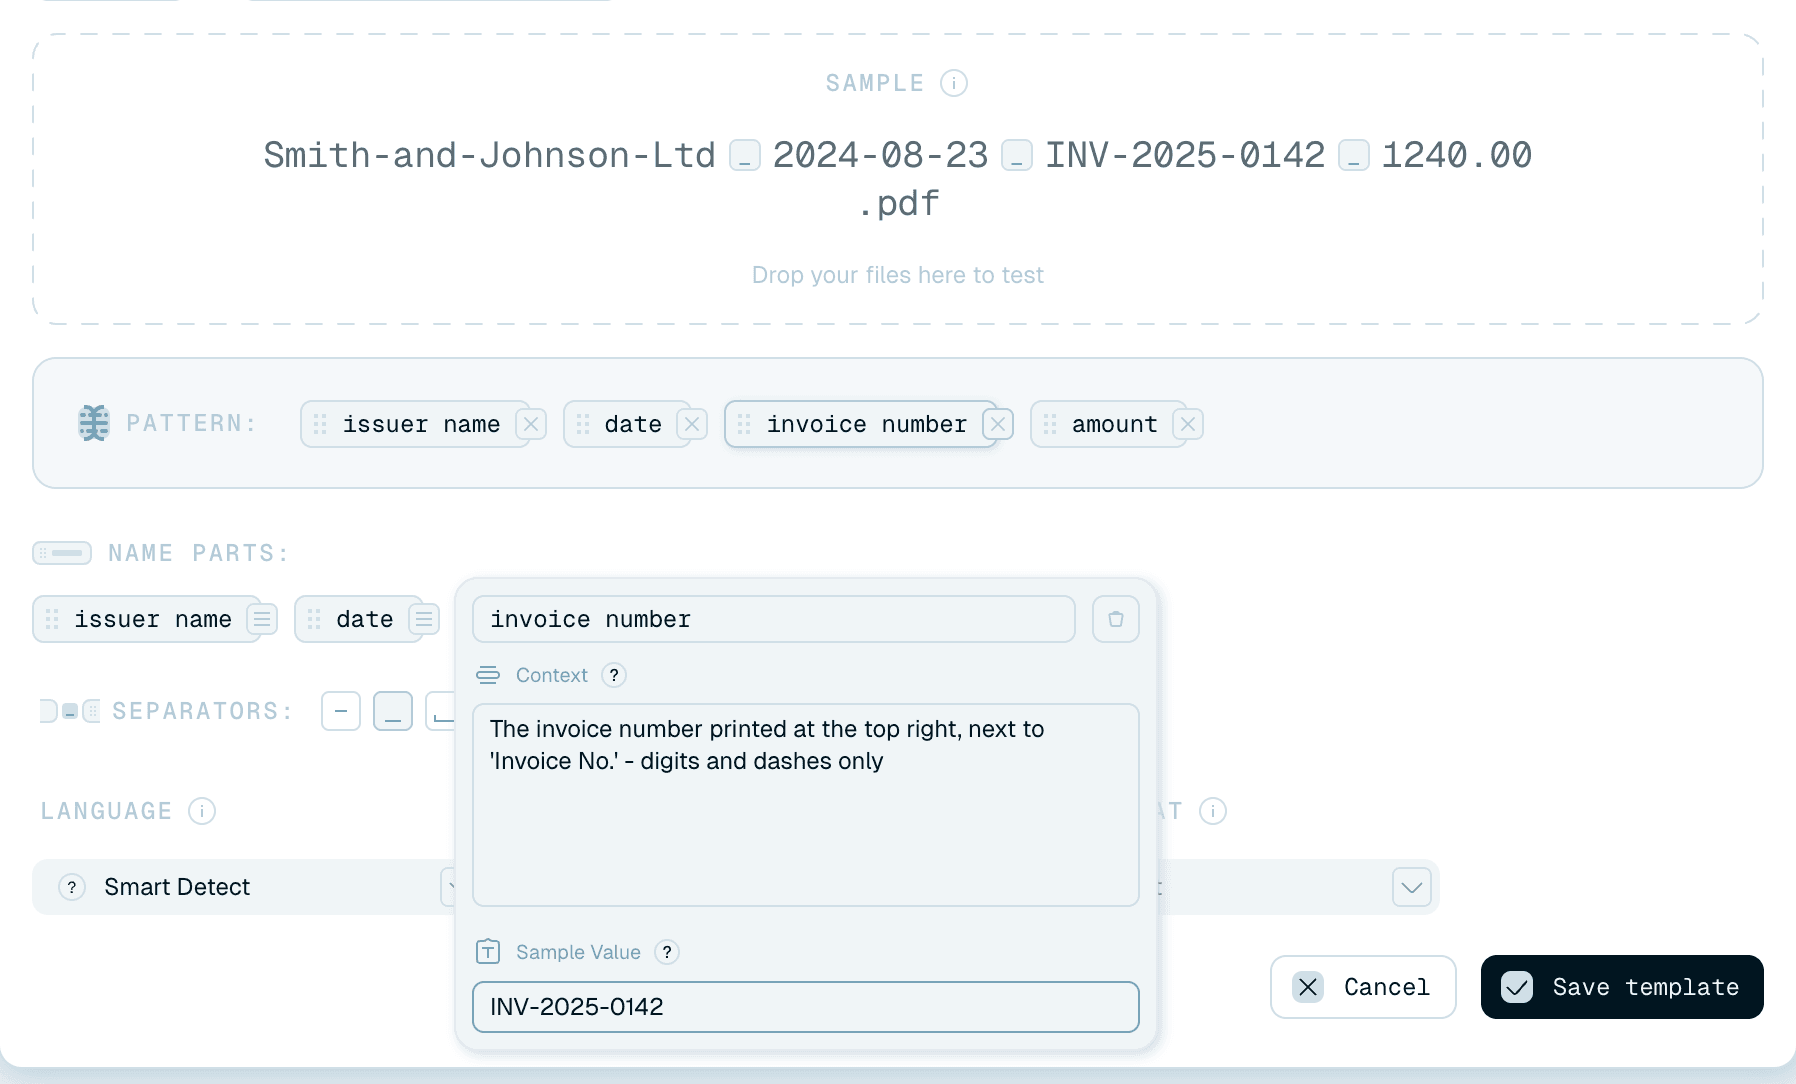Edit the Context description text area
The height and width of the screenshot is (1084, 1796).
point(806,805)
